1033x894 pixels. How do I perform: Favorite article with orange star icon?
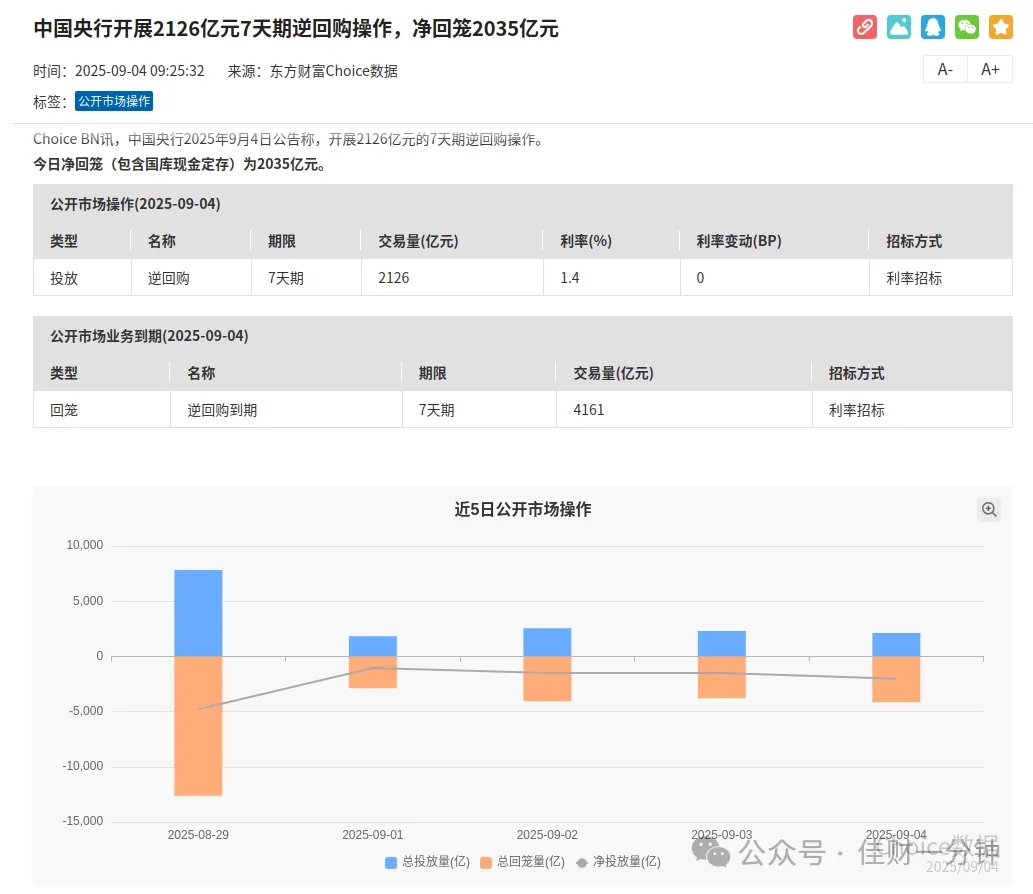1001,27
